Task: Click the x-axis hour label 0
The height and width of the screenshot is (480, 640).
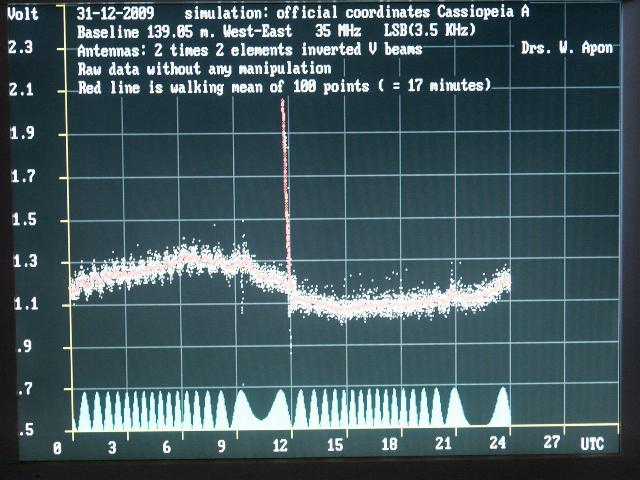Action: click(57, 448)
